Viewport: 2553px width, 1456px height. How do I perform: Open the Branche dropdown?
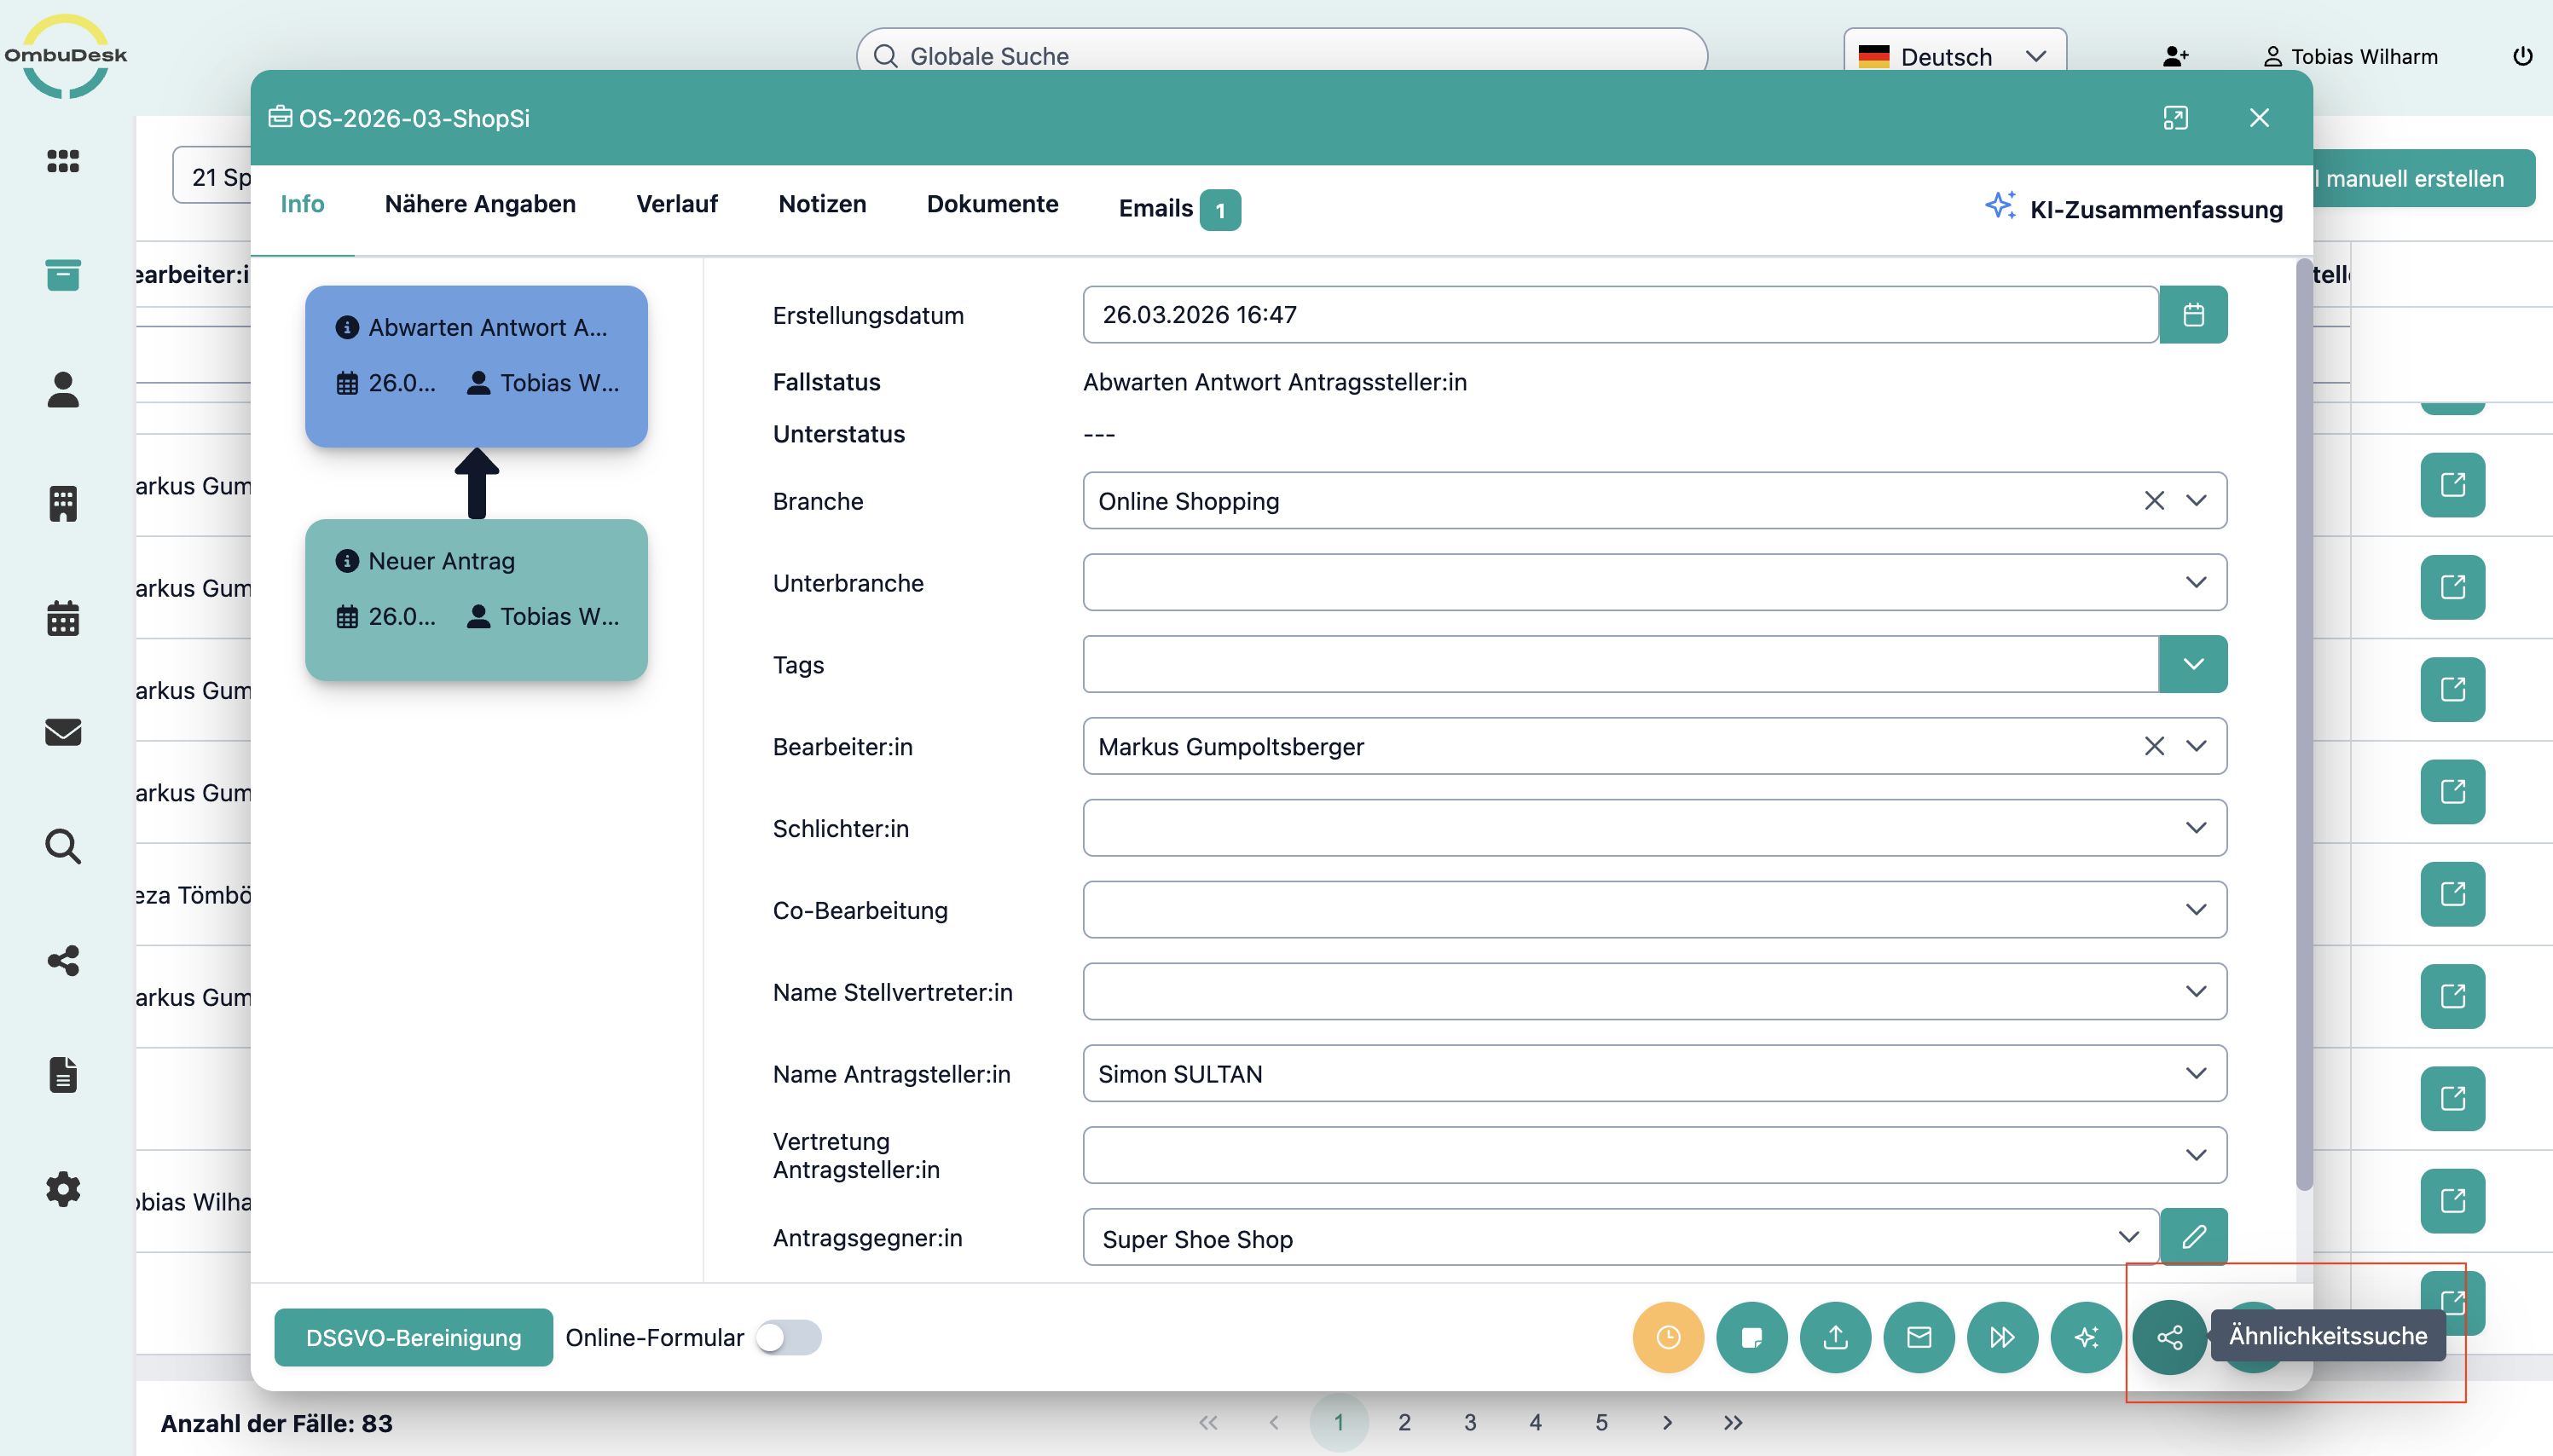point(2196,501)
